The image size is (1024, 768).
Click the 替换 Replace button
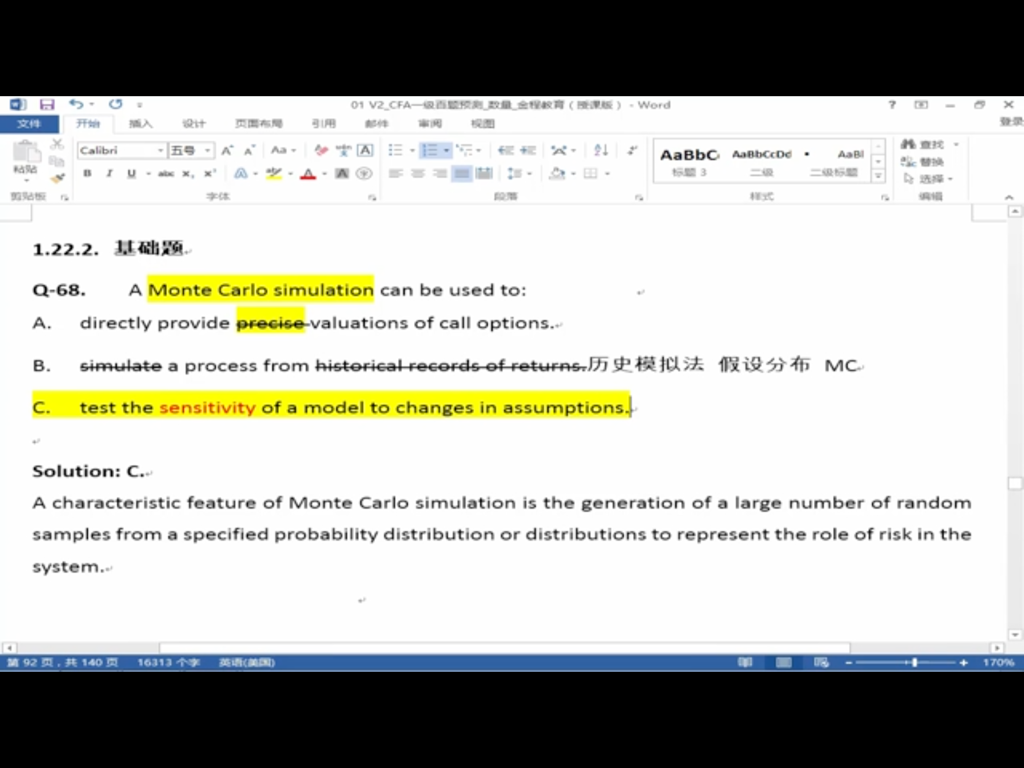tap(922, 161)
